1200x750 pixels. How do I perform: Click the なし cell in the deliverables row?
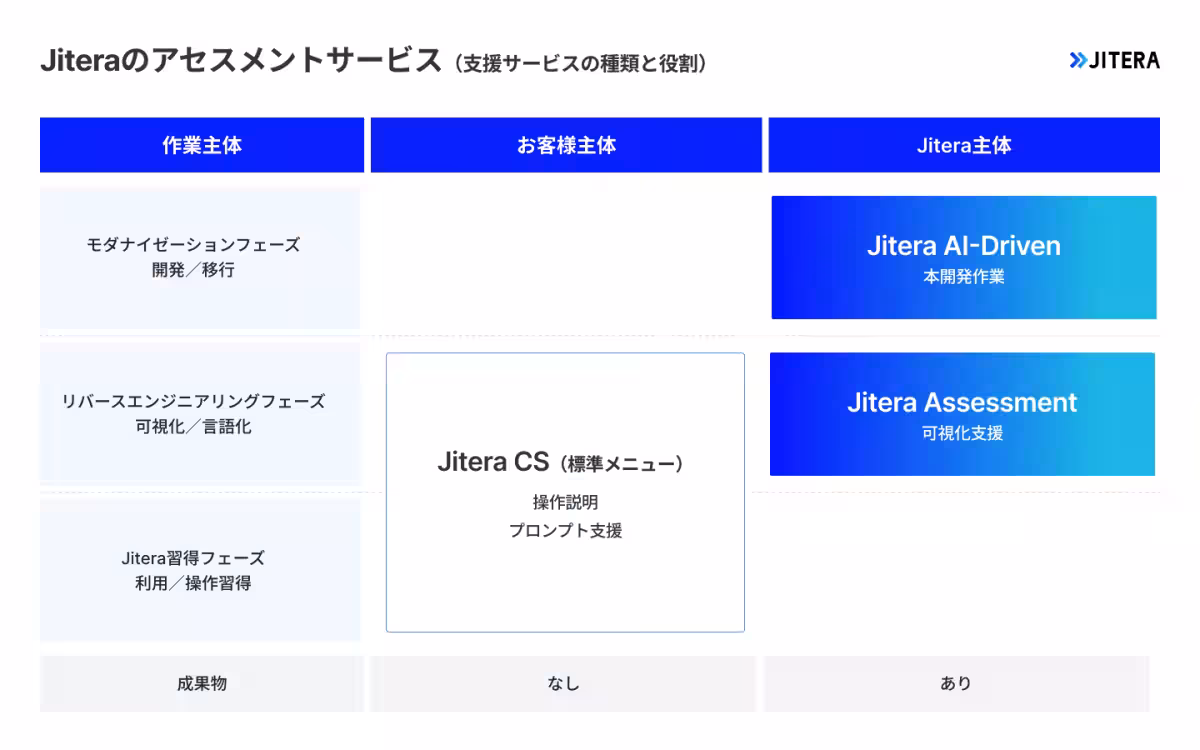563,684
